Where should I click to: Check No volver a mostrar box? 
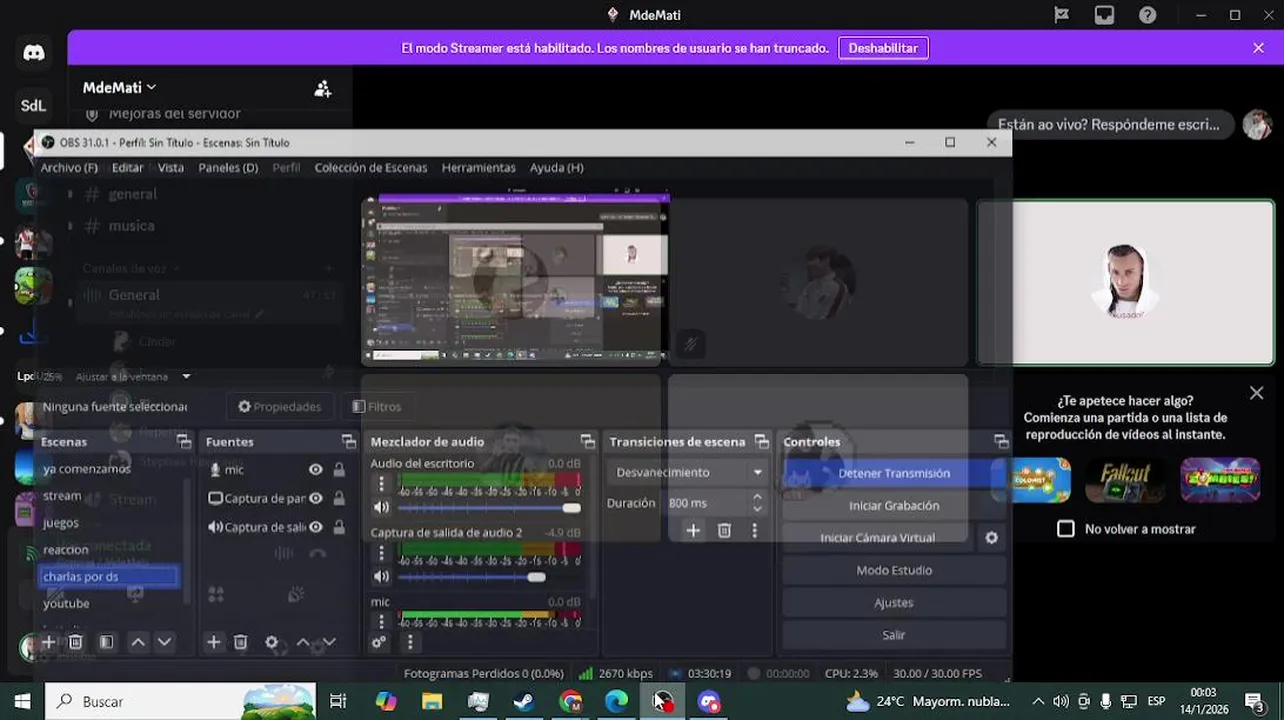[x=1066, y=528]
